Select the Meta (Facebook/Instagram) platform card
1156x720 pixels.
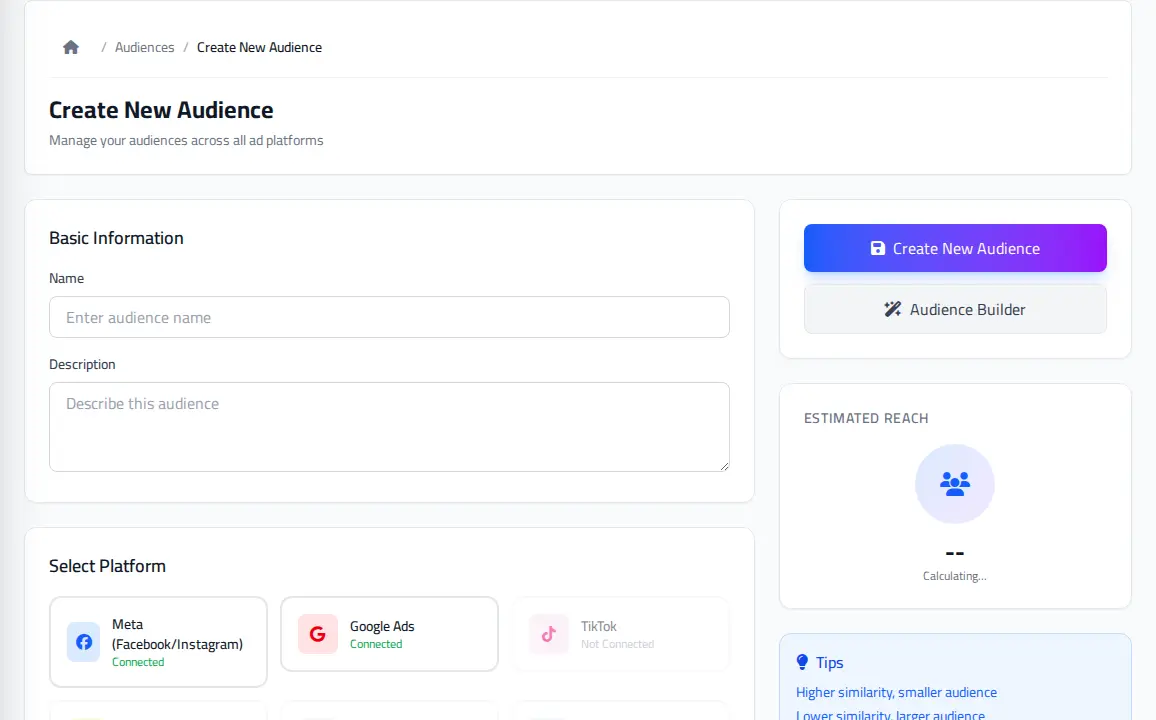click(x=159, y=642)
